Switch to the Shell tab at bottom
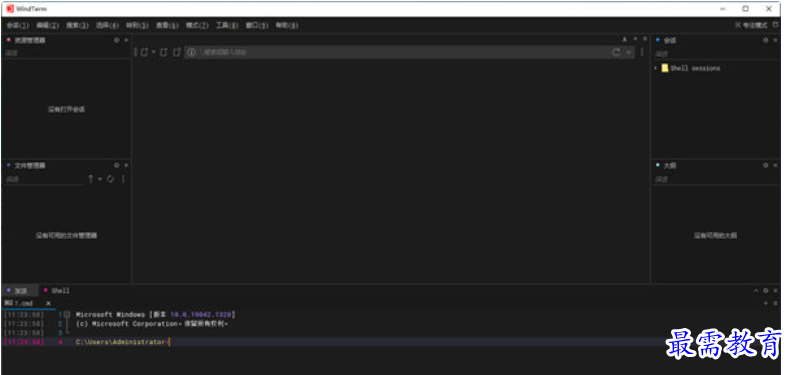Screen dimensions: 790x375 point(56,291)
